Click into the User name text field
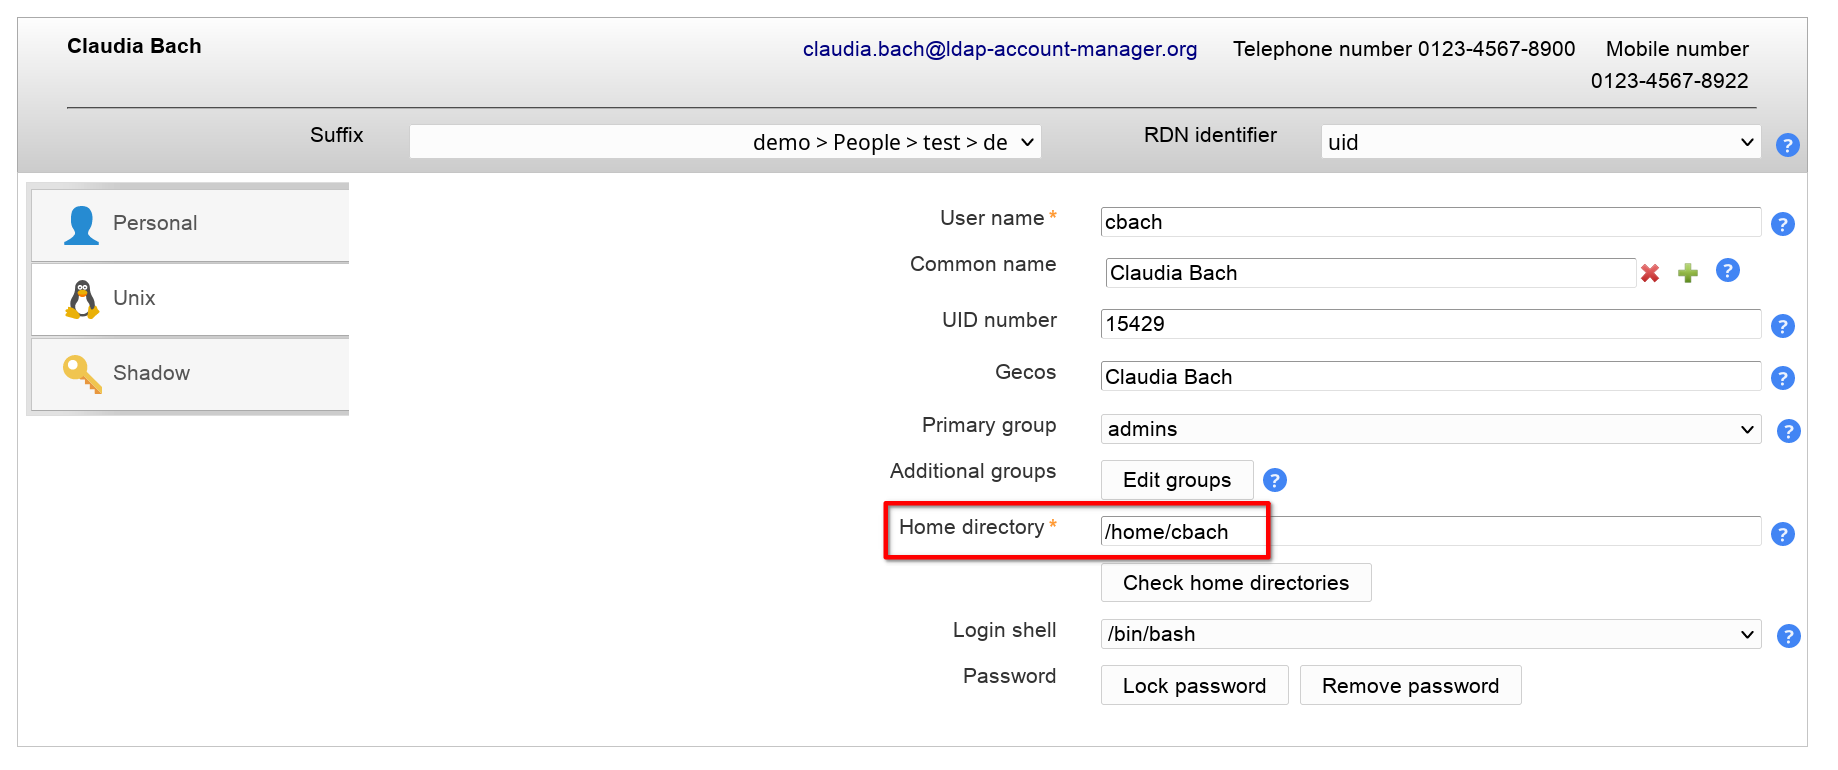The image size is (1838, 770). pos(1430,222)
